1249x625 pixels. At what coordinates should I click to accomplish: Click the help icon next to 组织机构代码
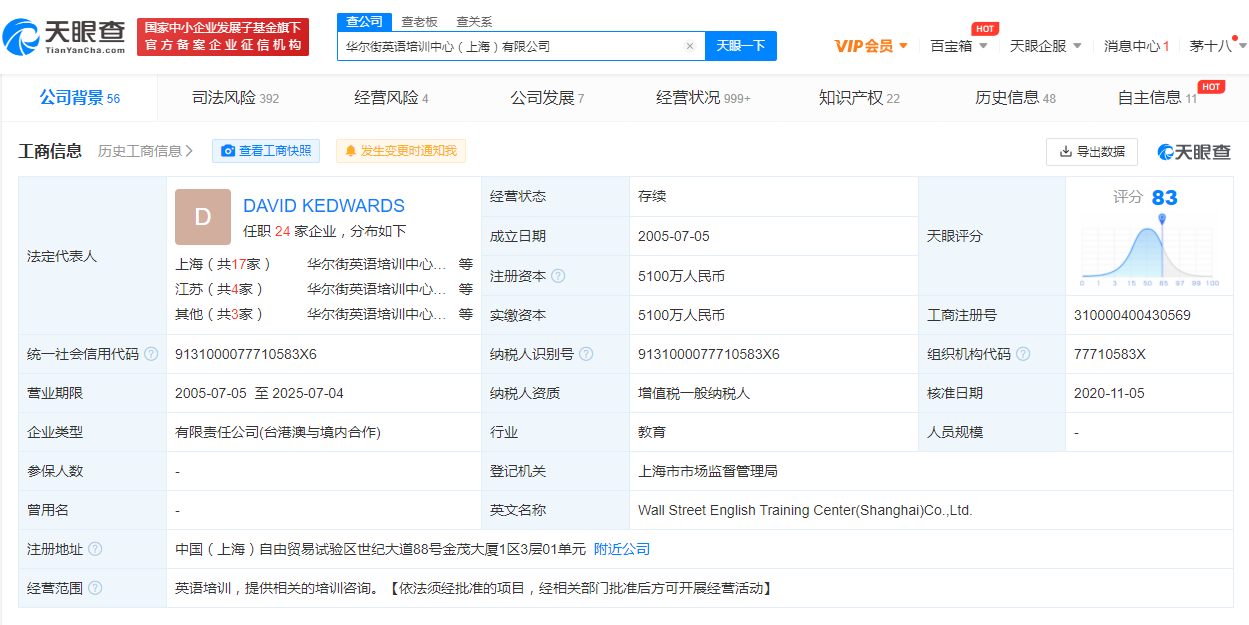click(x=1024, y=354)
